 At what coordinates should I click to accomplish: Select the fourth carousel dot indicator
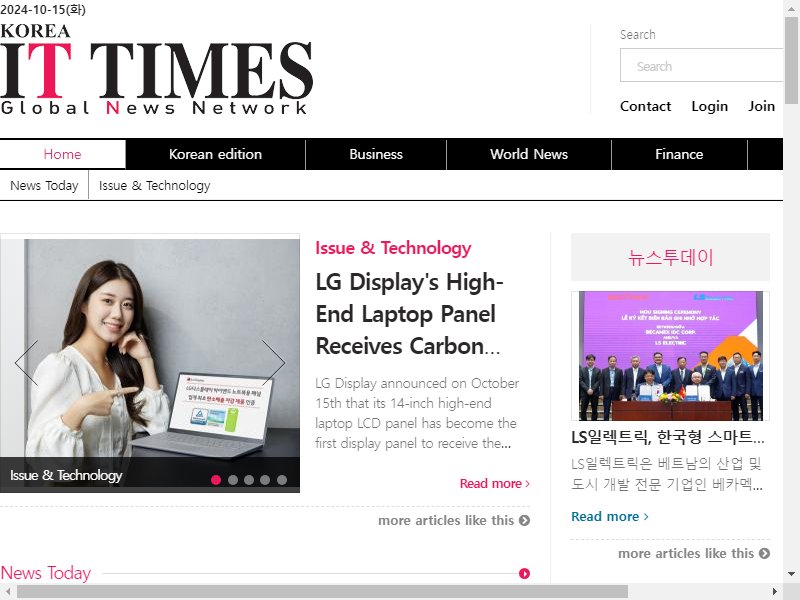coord(265,480)
